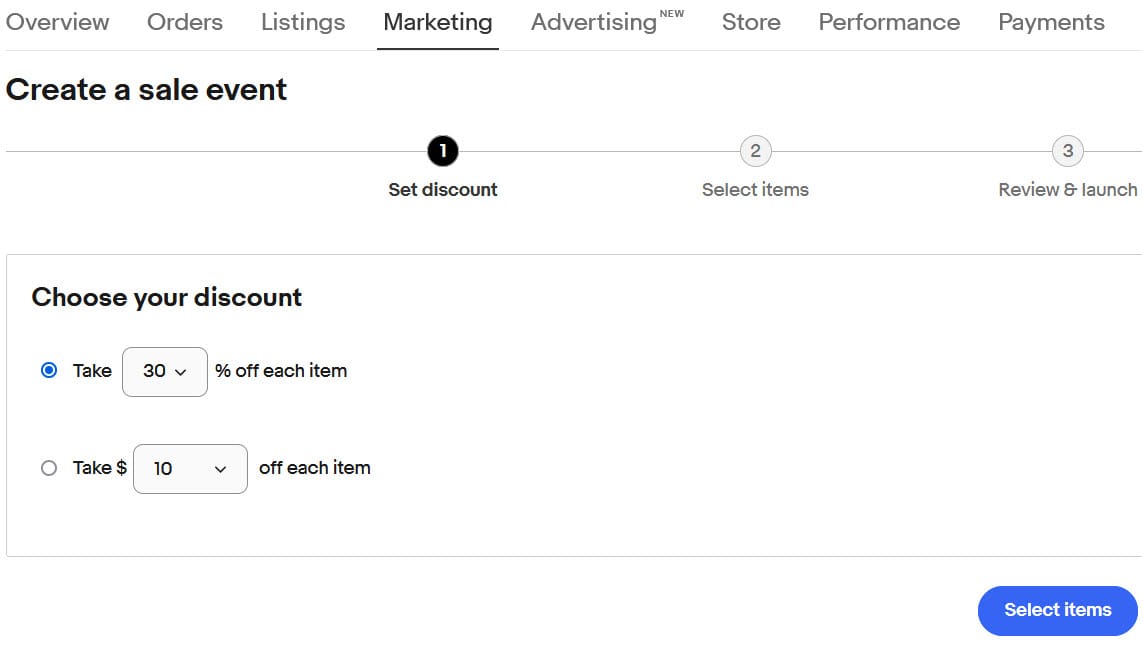Viewport: 1143px width, 645px height.
Task: Open the Advertising tab
Action: [x=594, y=22]
